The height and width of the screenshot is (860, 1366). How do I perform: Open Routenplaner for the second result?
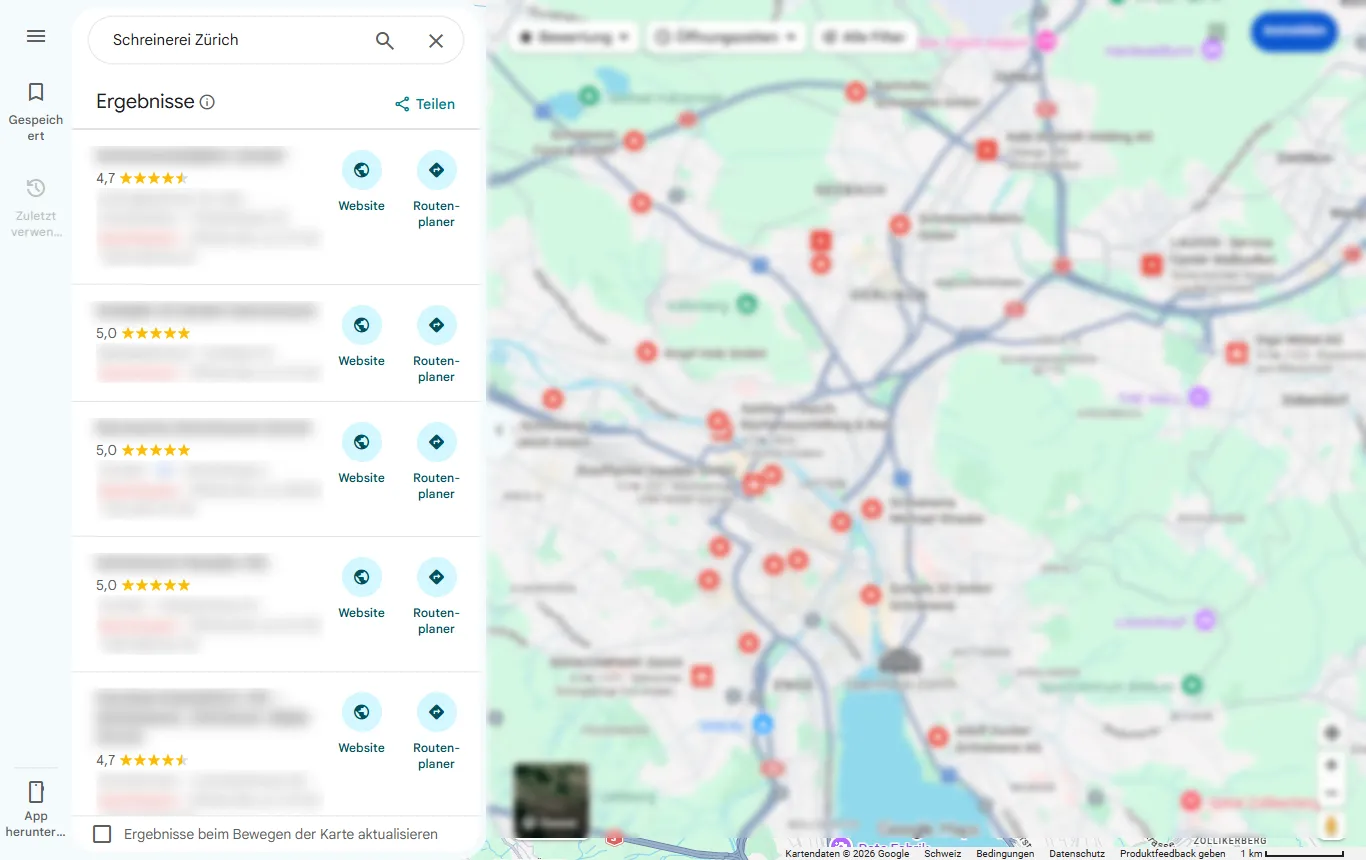(x=436, y=345)
